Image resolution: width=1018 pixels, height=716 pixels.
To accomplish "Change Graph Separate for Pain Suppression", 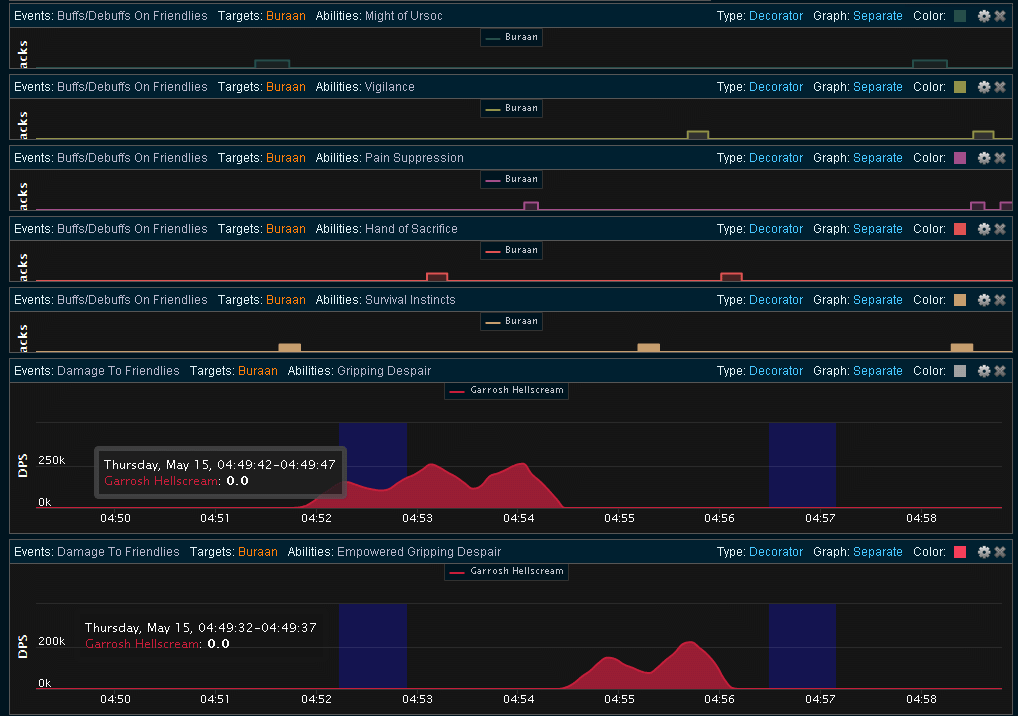I will point(878,158).
